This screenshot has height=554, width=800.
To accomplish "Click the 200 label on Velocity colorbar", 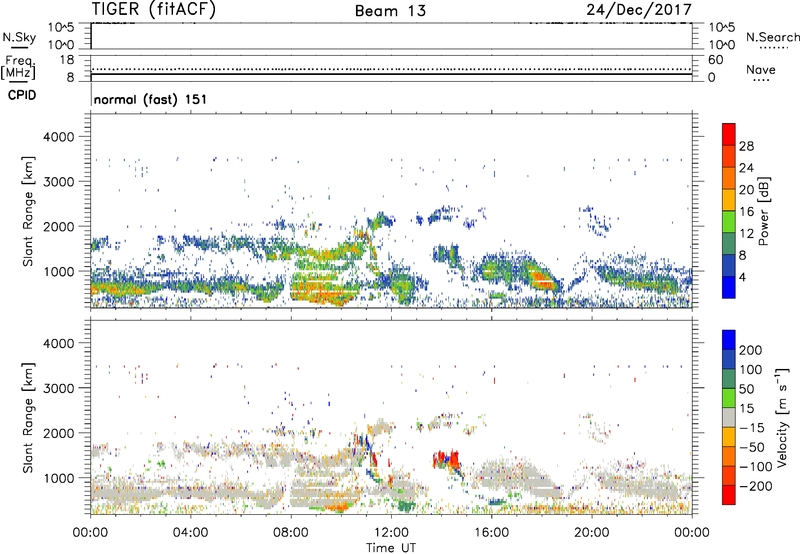I will [751, 350].
